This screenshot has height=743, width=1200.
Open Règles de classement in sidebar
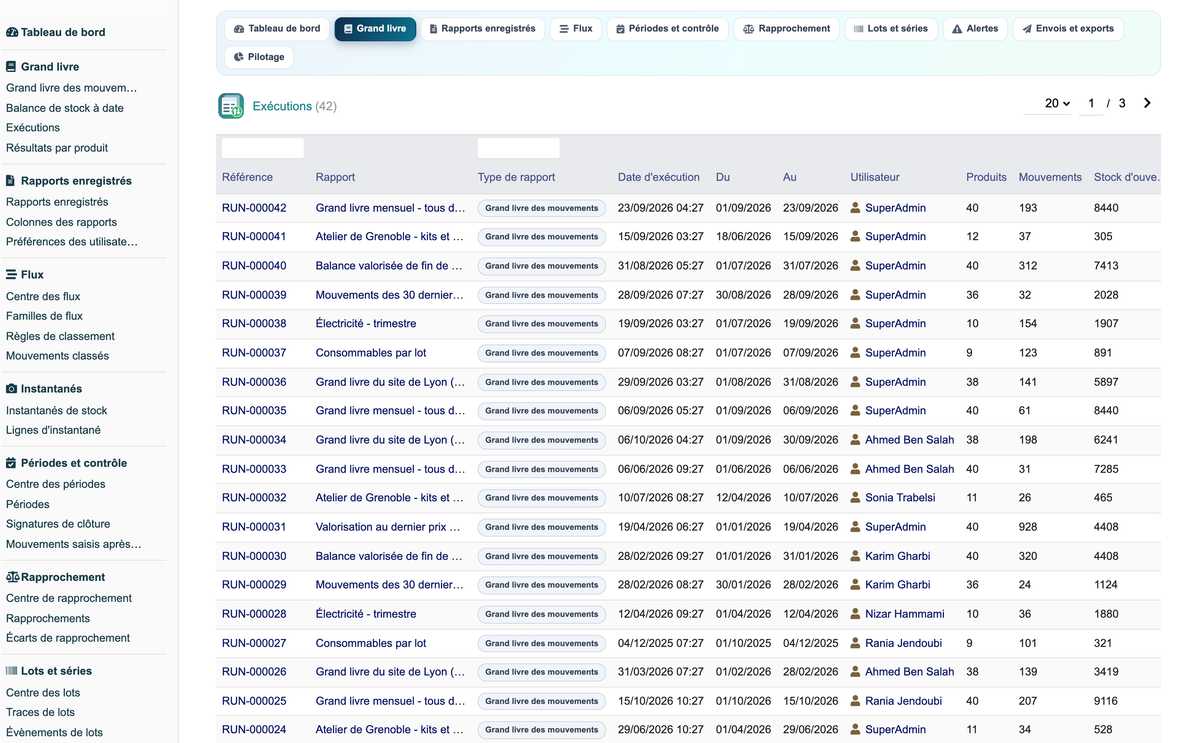click(60, 336)
